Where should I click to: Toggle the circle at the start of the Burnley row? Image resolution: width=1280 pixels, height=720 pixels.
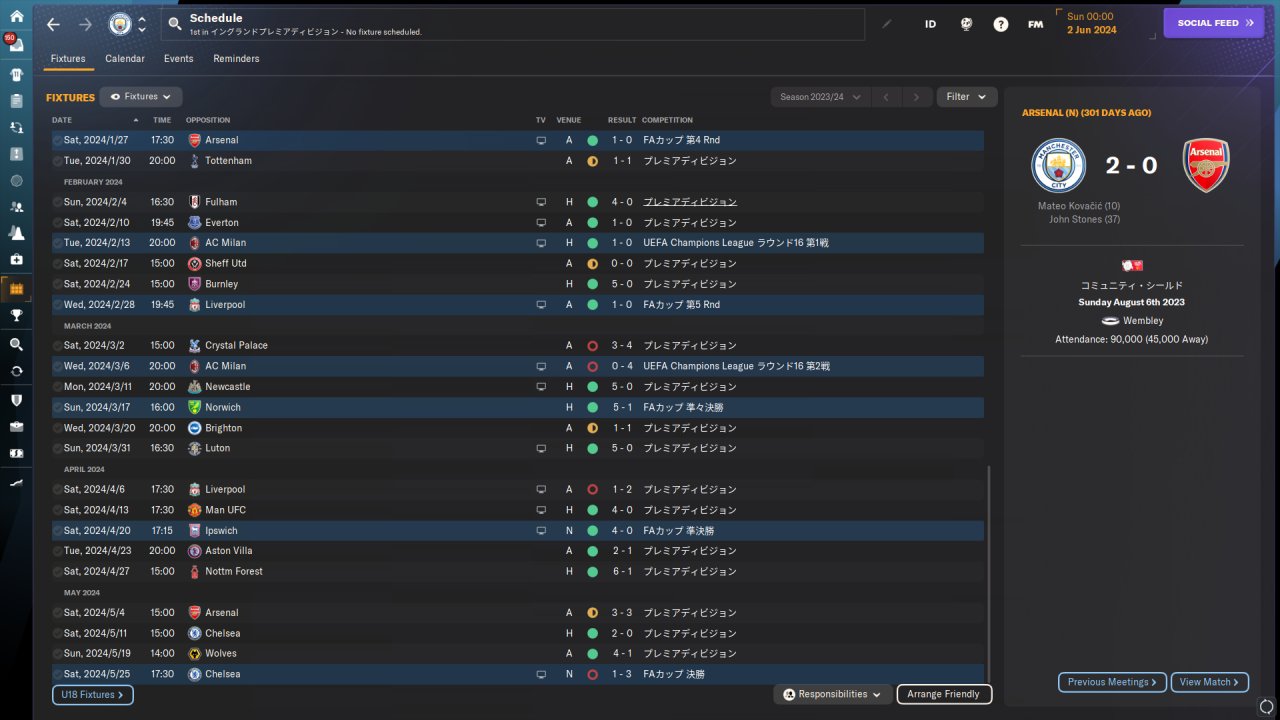[58, 284]
